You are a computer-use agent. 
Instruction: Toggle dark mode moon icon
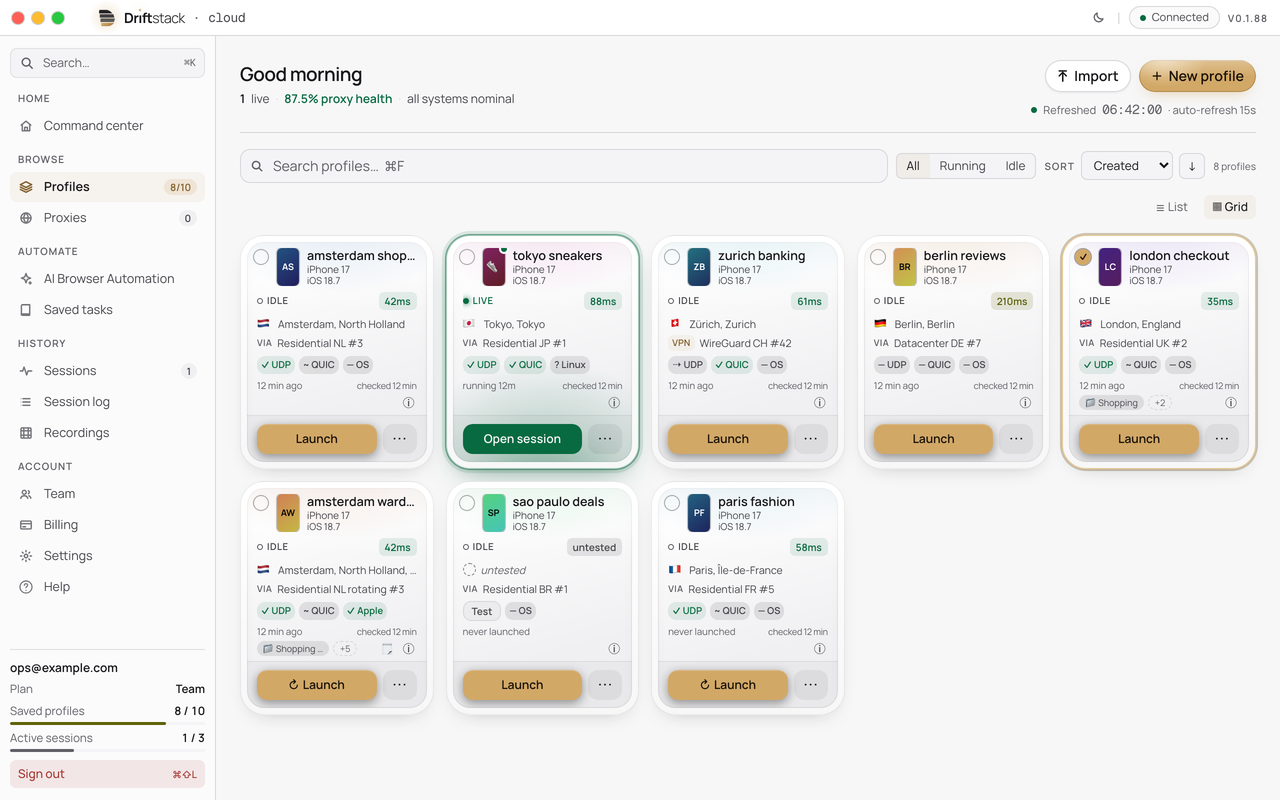(x=1099, y=17)
